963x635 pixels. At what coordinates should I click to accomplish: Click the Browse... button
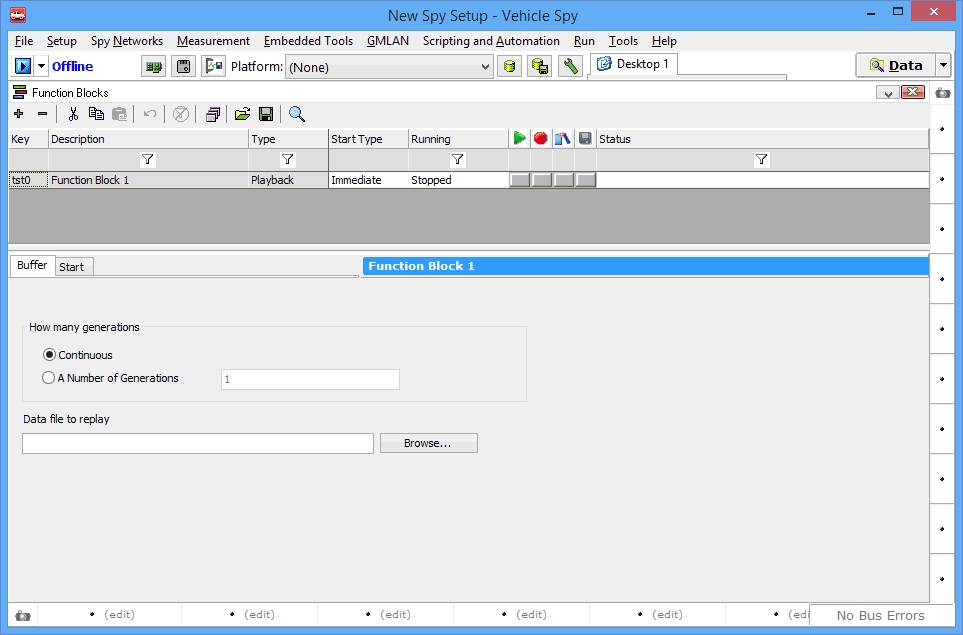[428, 443]
